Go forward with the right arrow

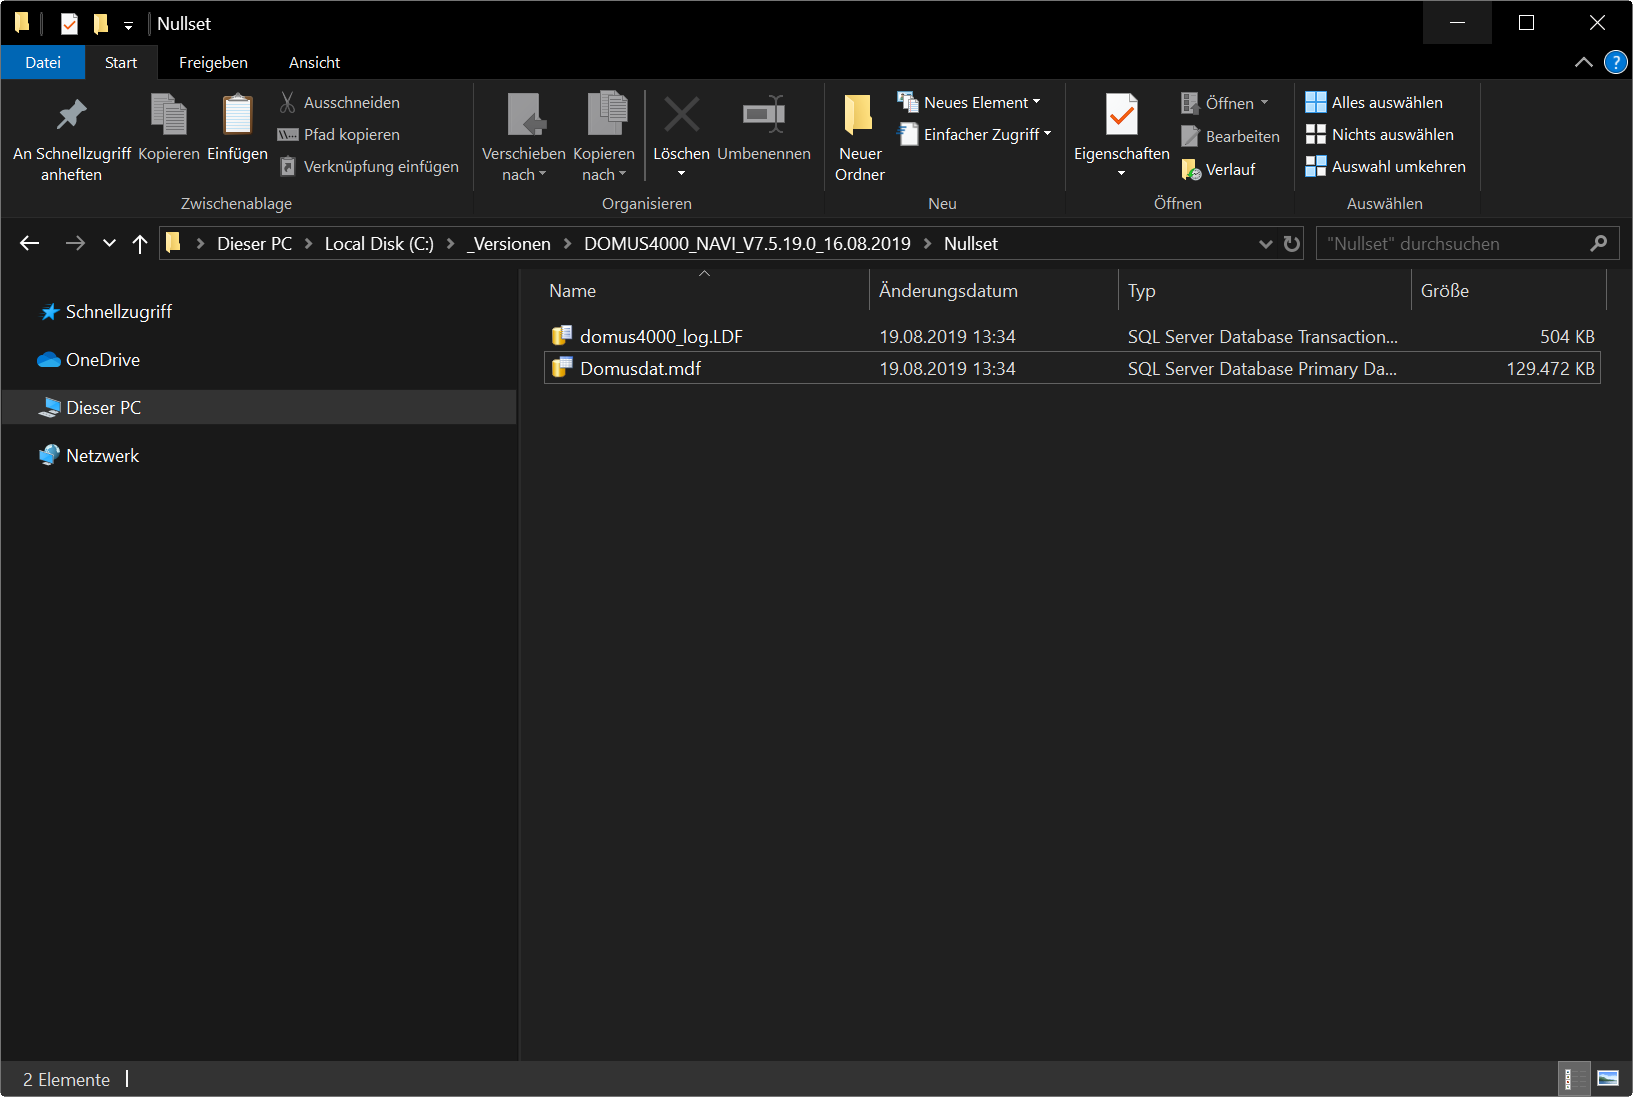[x=75, y=243]
